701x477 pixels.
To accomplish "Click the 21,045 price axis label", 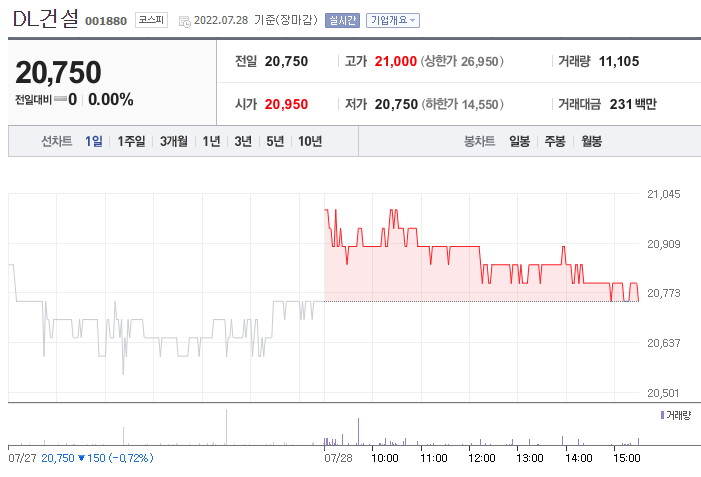I will [663, 194].
